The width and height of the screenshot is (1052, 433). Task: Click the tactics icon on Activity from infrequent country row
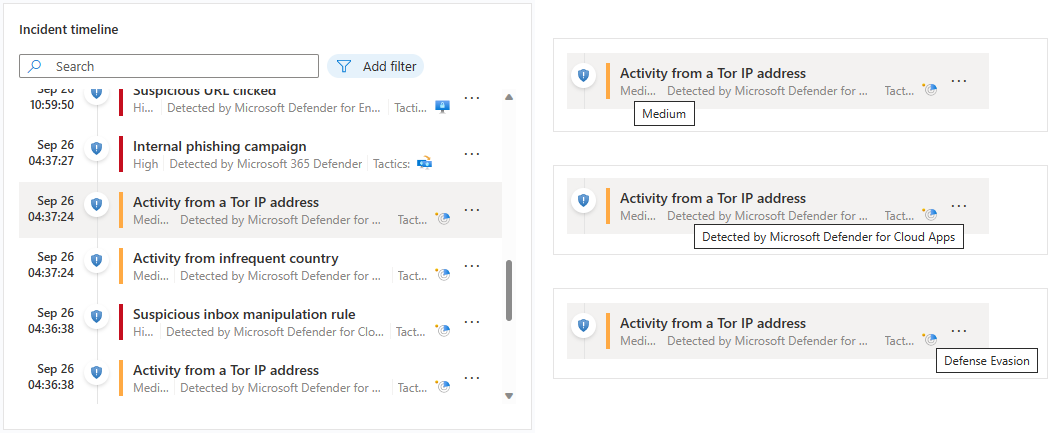click(443, 275)
